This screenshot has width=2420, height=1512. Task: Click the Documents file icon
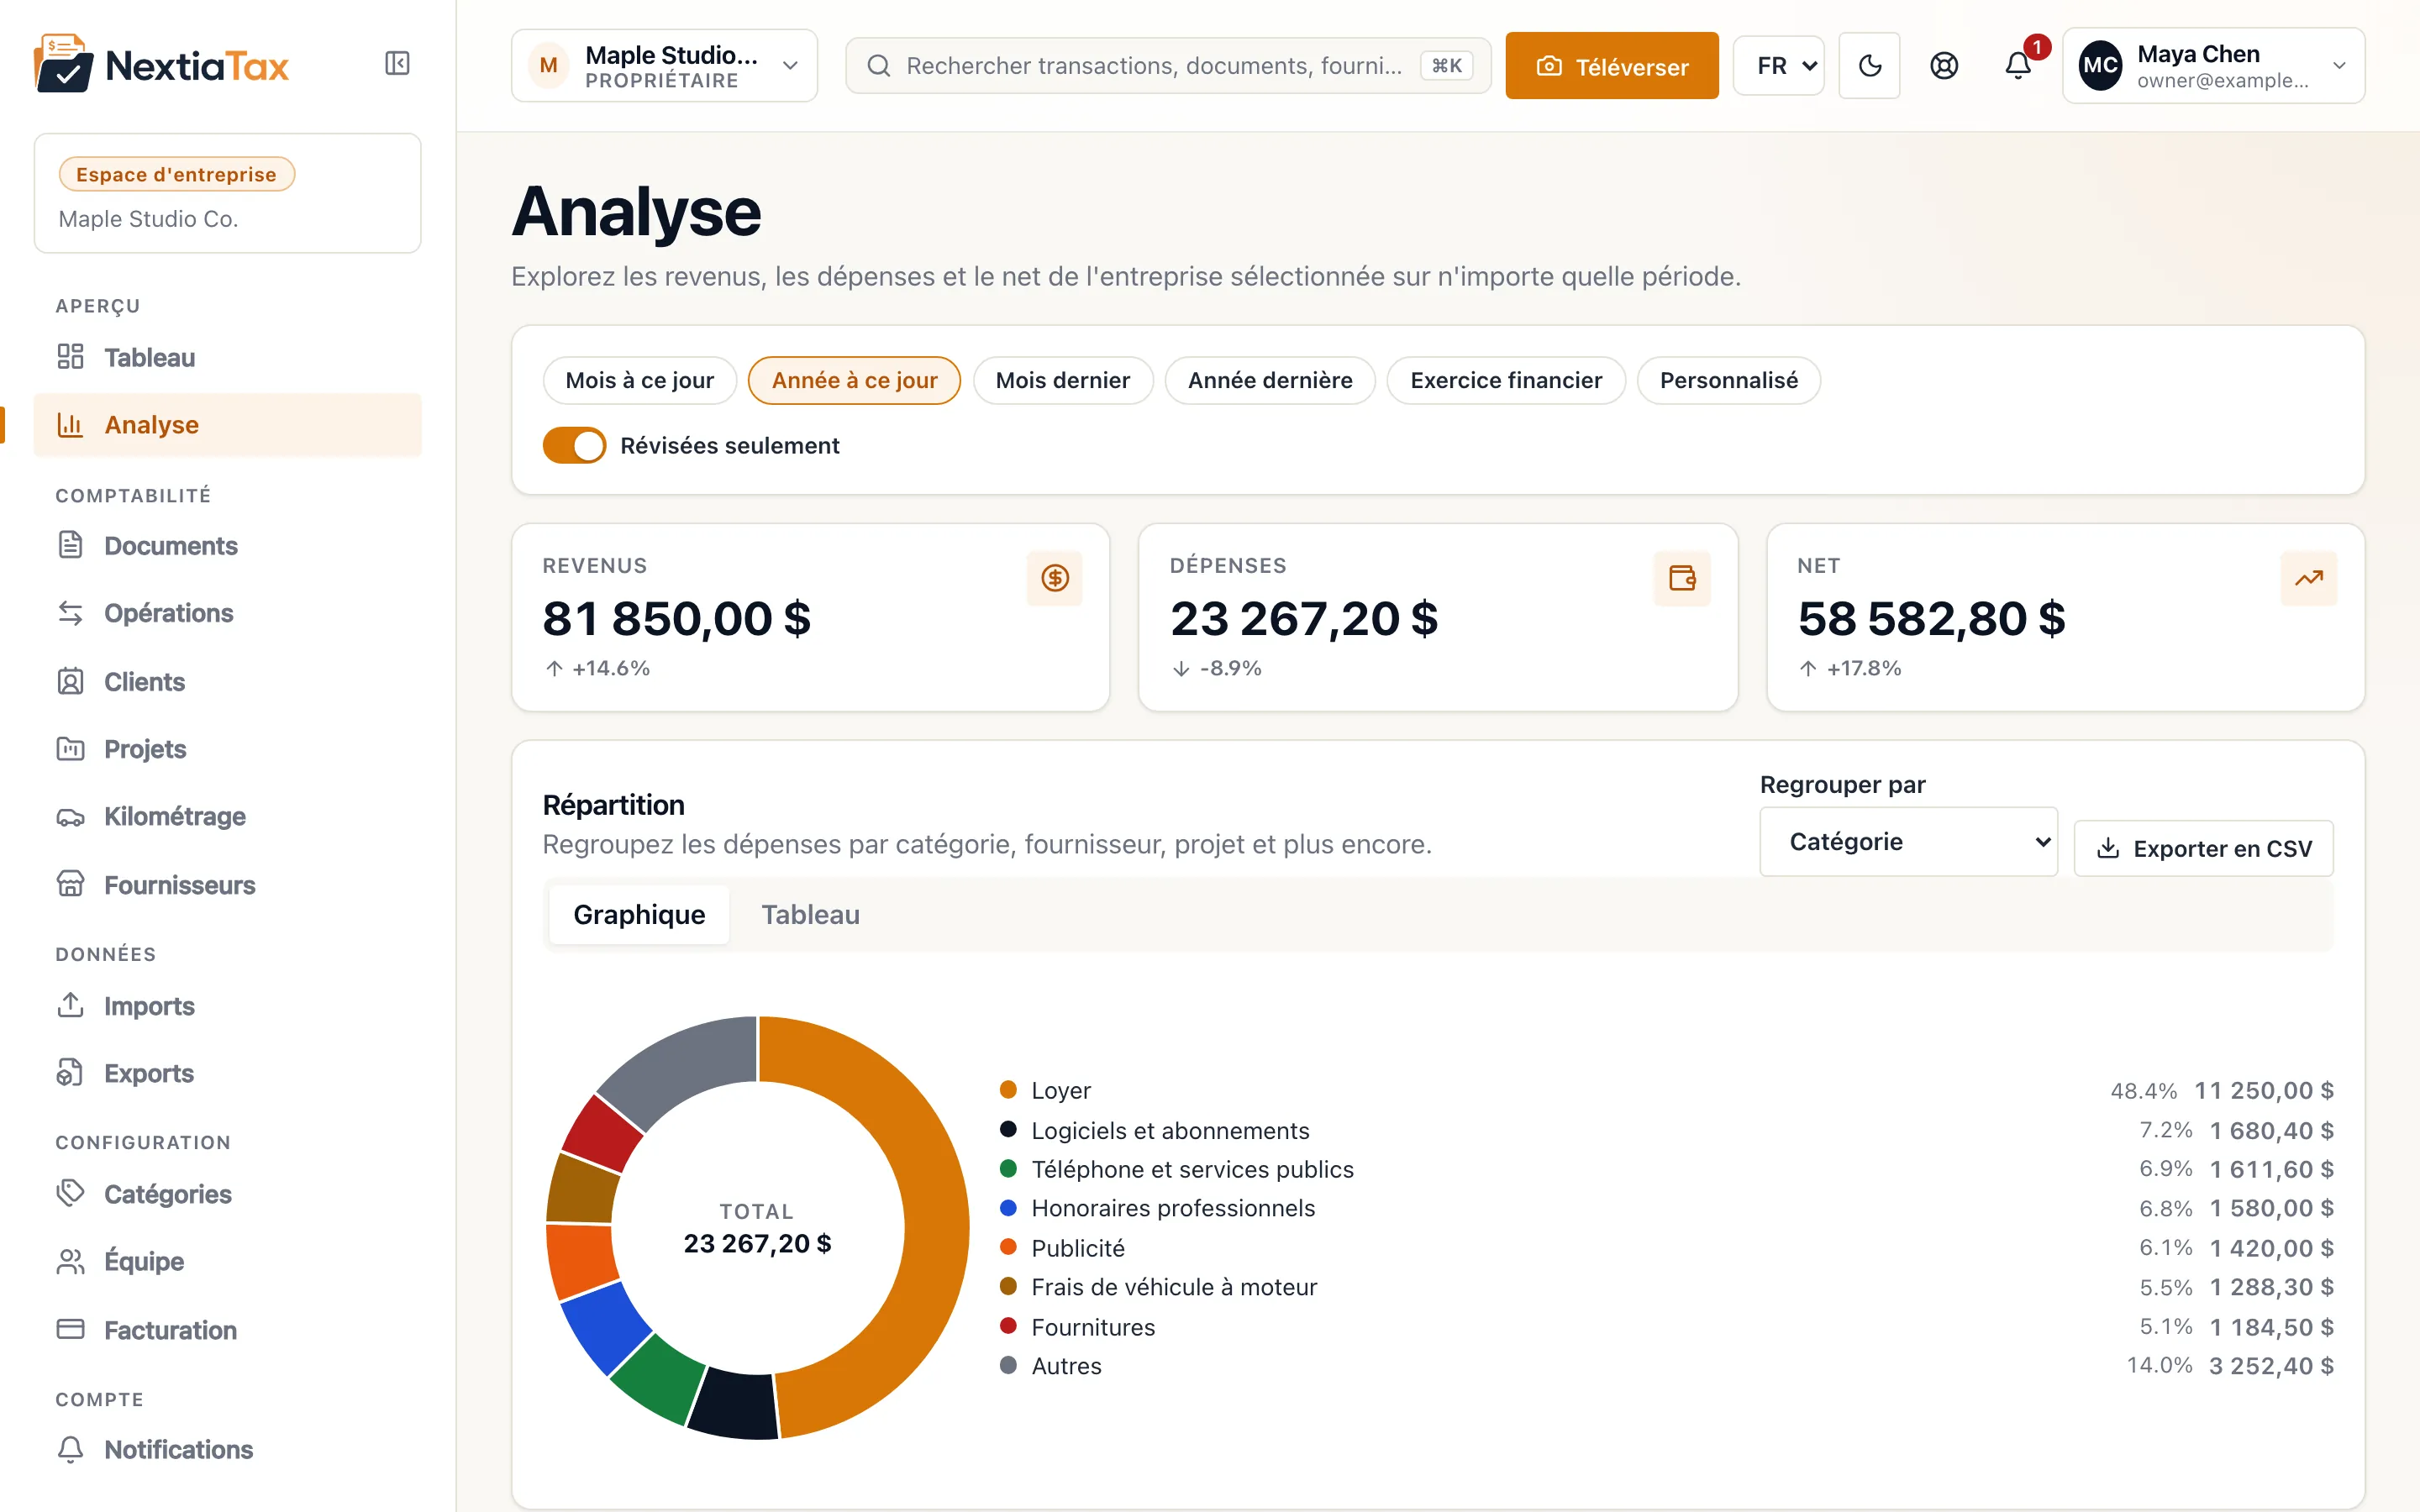70,545
